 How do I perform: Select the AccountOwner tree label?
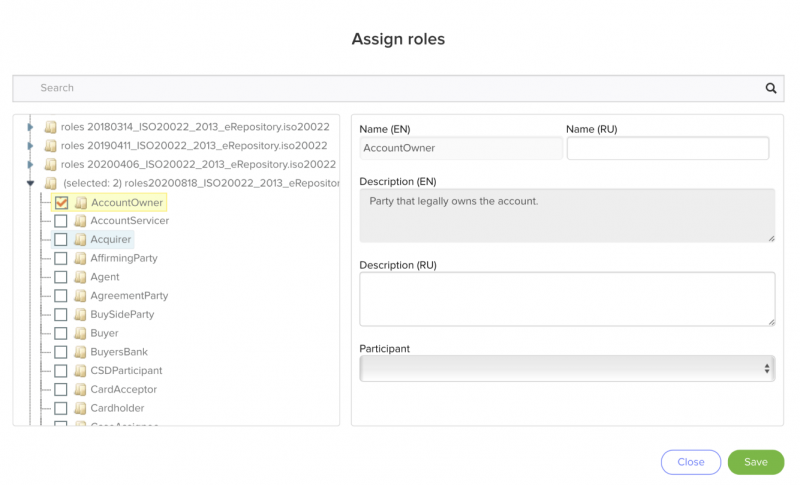click(x=127, y=203)
